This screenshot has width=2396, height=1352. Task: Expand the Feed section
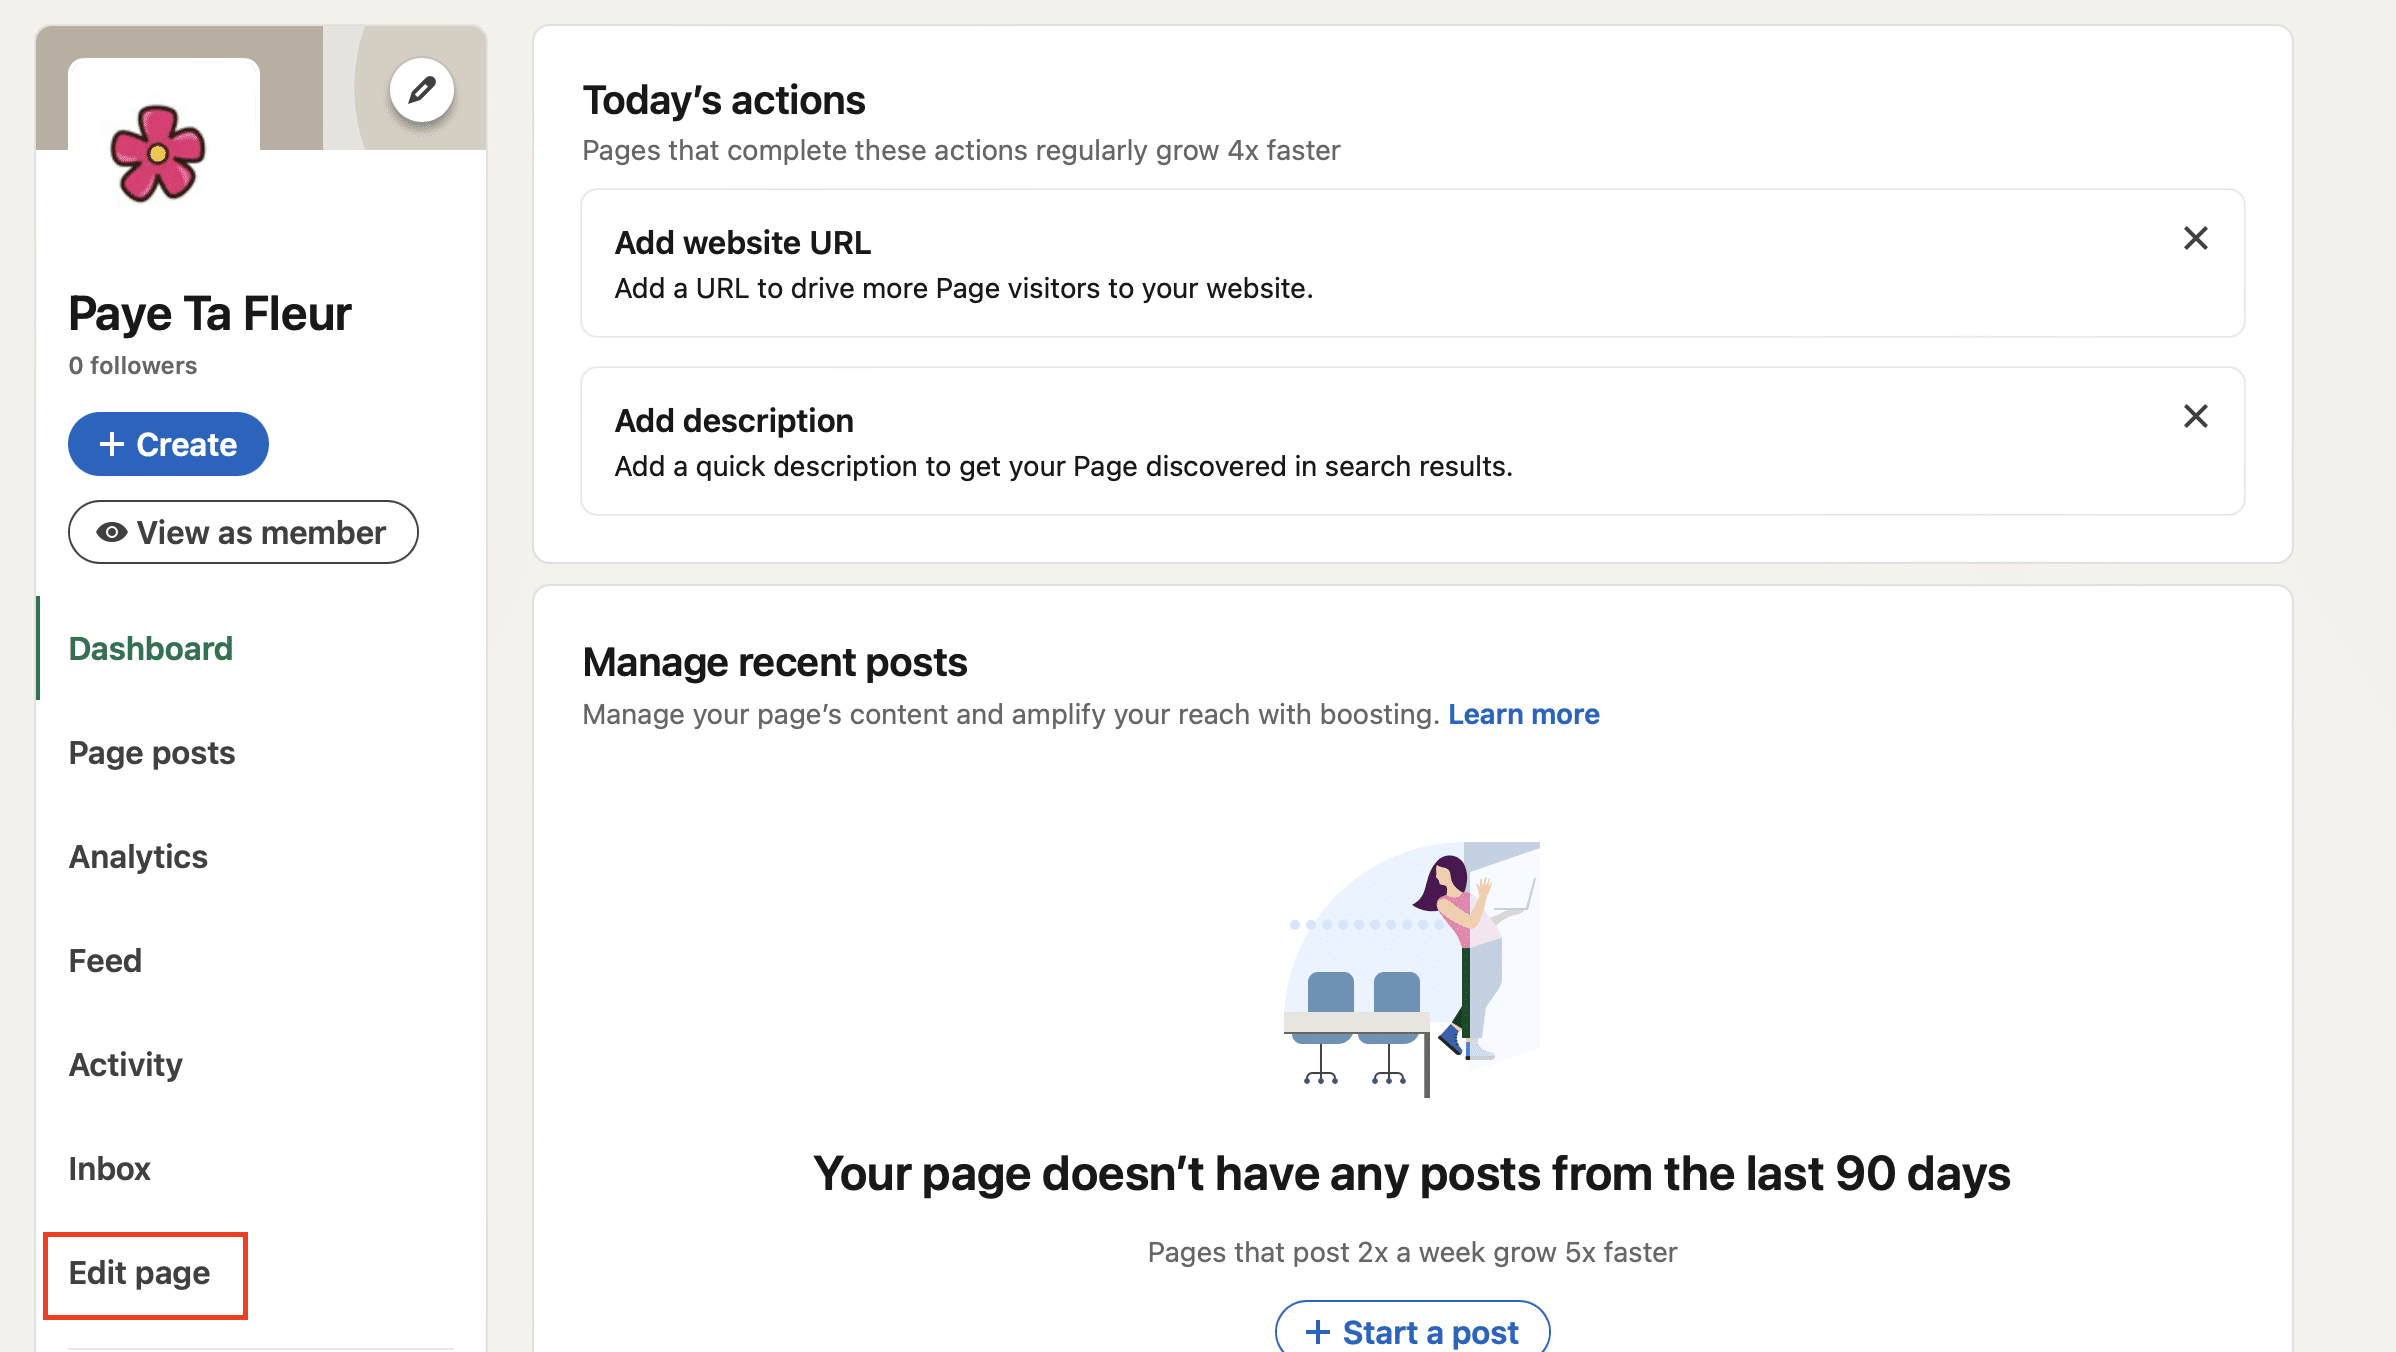pos(102,961)
